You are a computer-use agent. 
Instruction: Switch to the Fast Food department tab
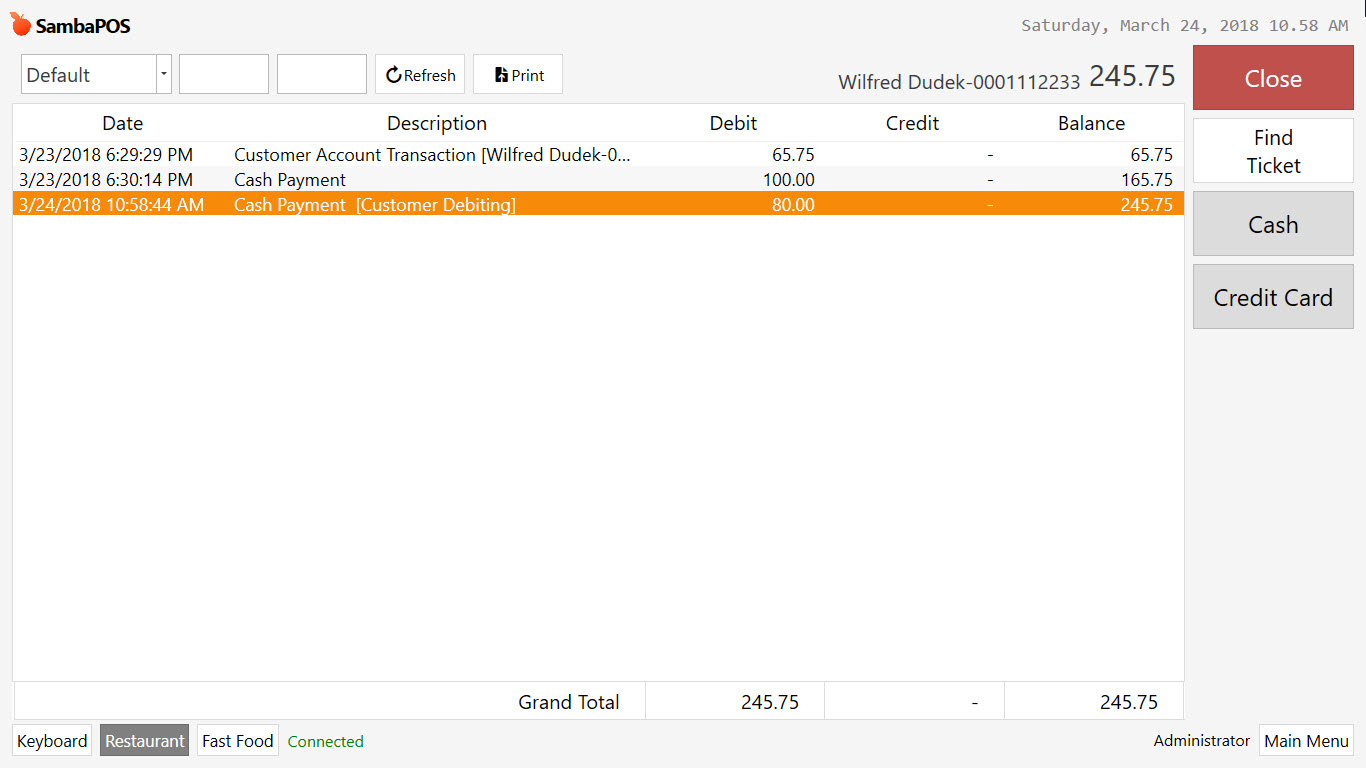(x=237, y=741)
